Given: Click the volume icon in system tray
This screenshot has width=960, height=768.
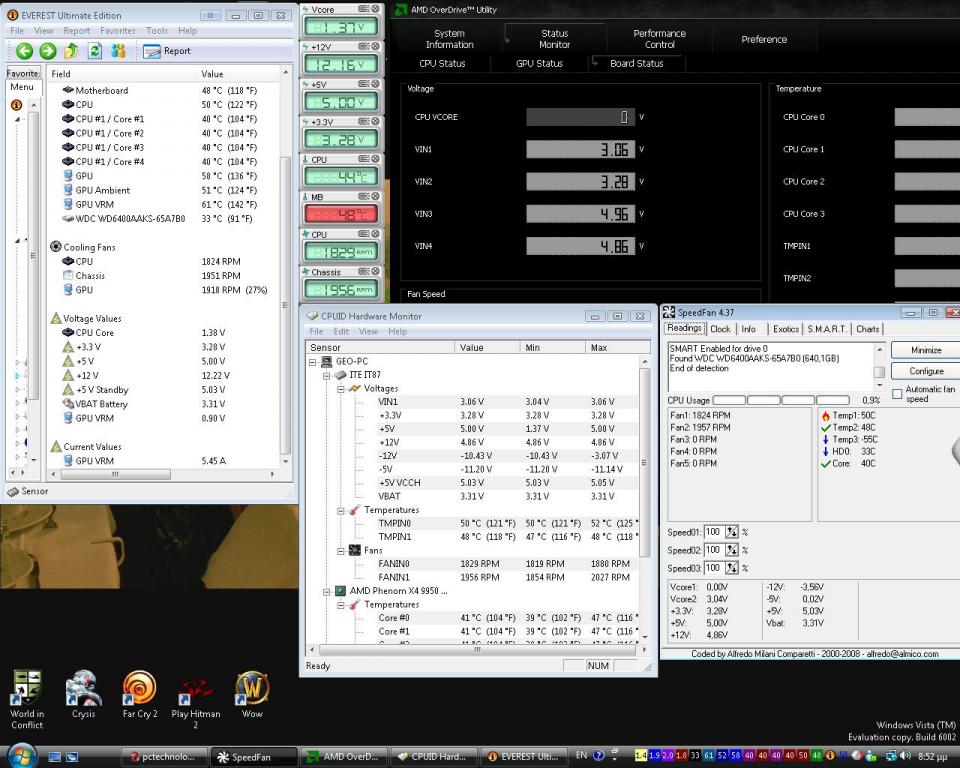Looking at the screenshot, I should click(x=906, y=756).
